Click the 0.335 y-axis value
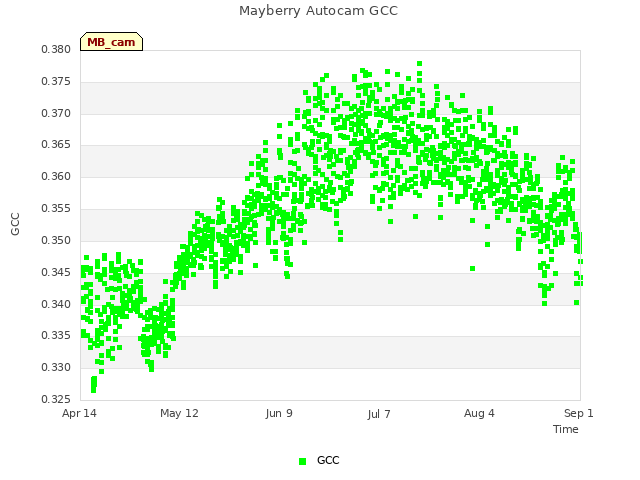The height and width of the screenshot is (480, 640). click(56, 336)
